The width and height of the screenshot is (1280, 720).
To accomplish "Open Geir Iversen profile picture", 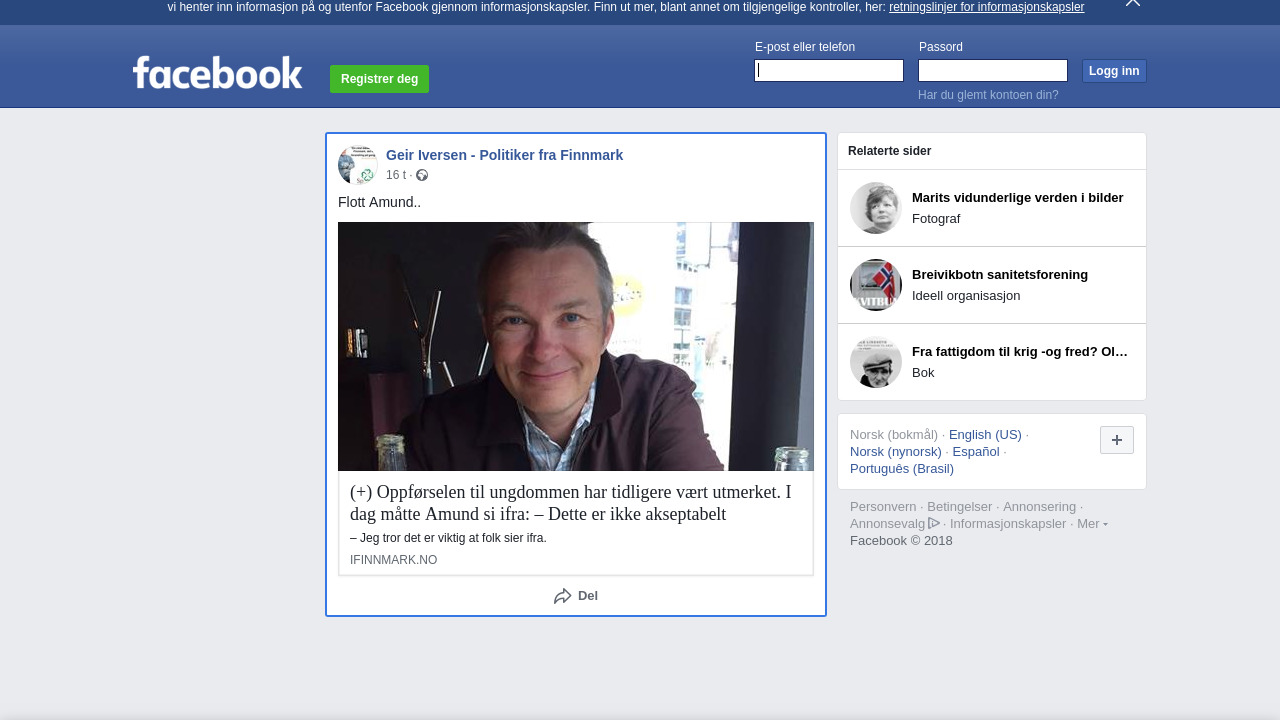I will tap(358, 164).
